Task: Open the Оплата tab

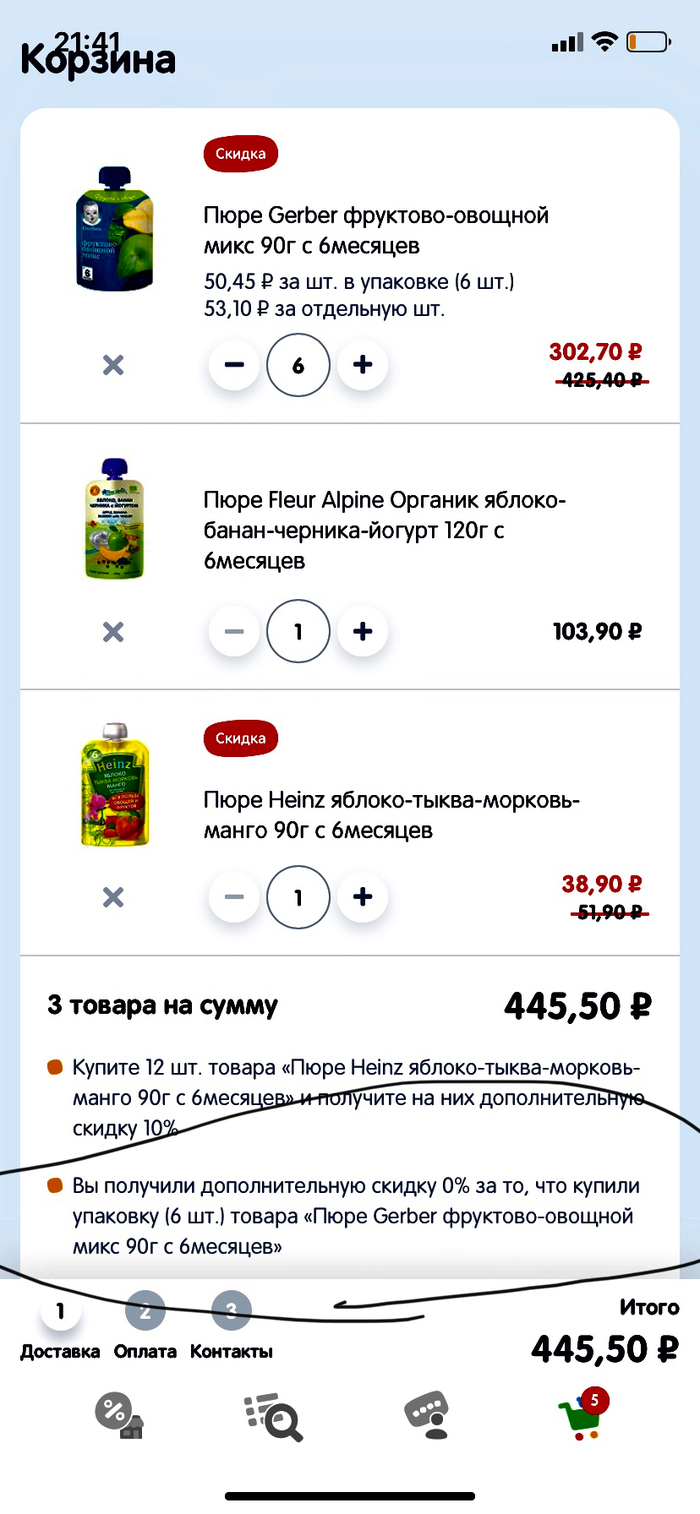Action: click(x=145, y=1350)
